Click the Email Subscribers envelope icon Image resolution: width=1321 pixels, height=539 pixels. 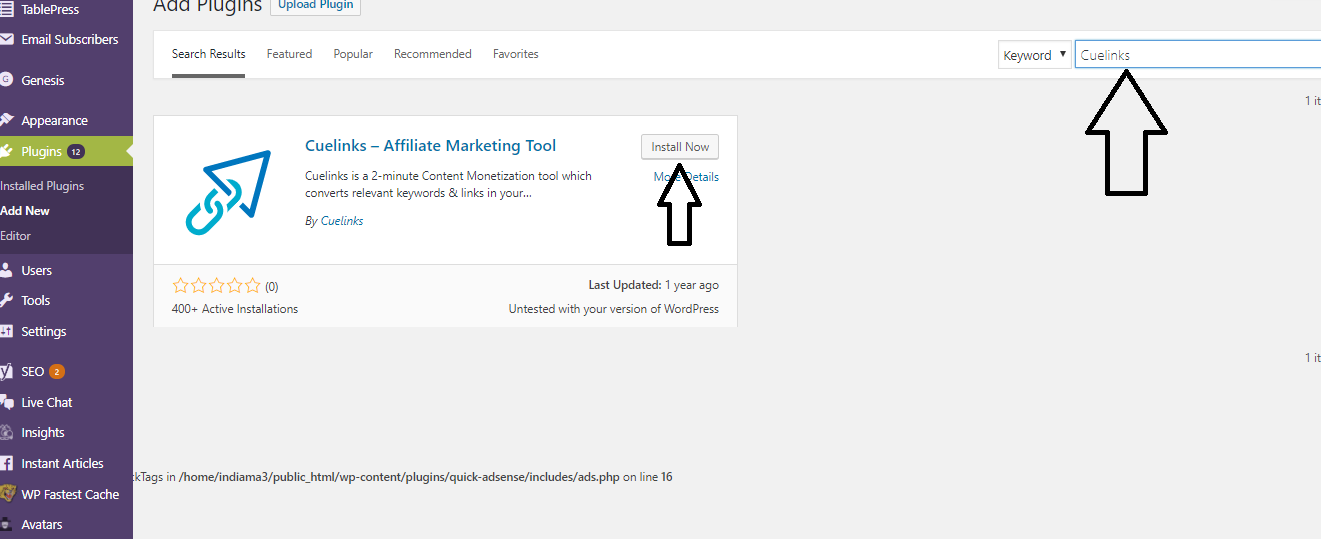click(x=6, y=40)
